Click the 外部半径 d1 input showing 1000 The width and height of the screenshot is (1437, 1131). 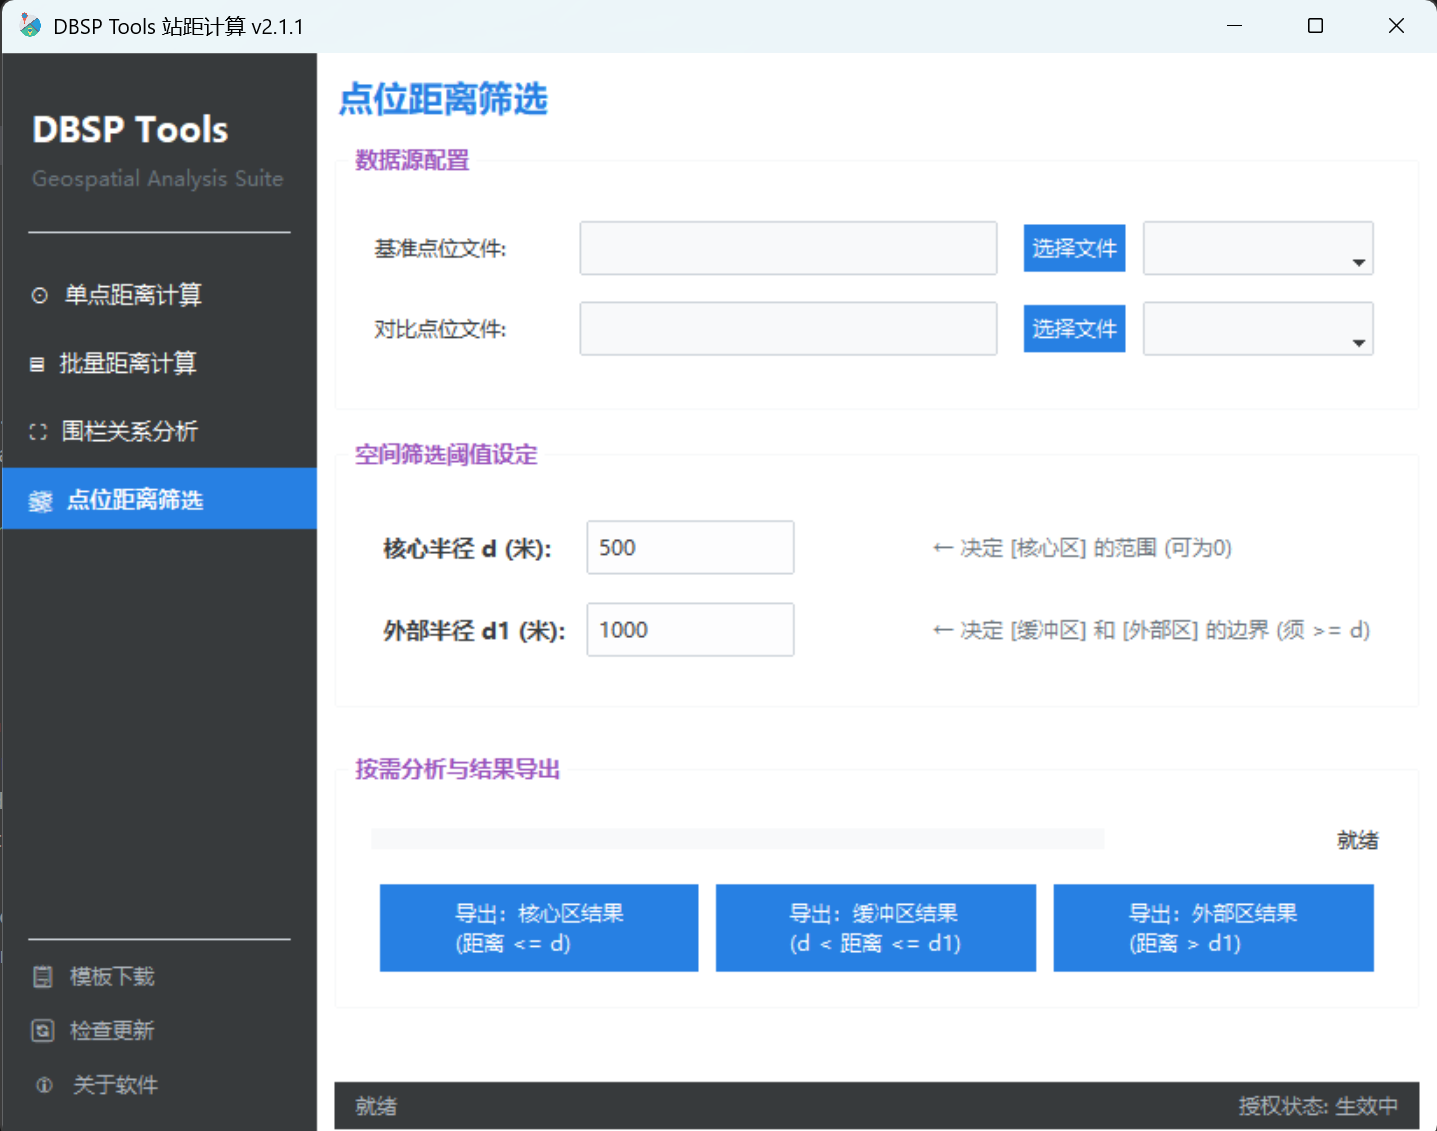click(689, 629)
